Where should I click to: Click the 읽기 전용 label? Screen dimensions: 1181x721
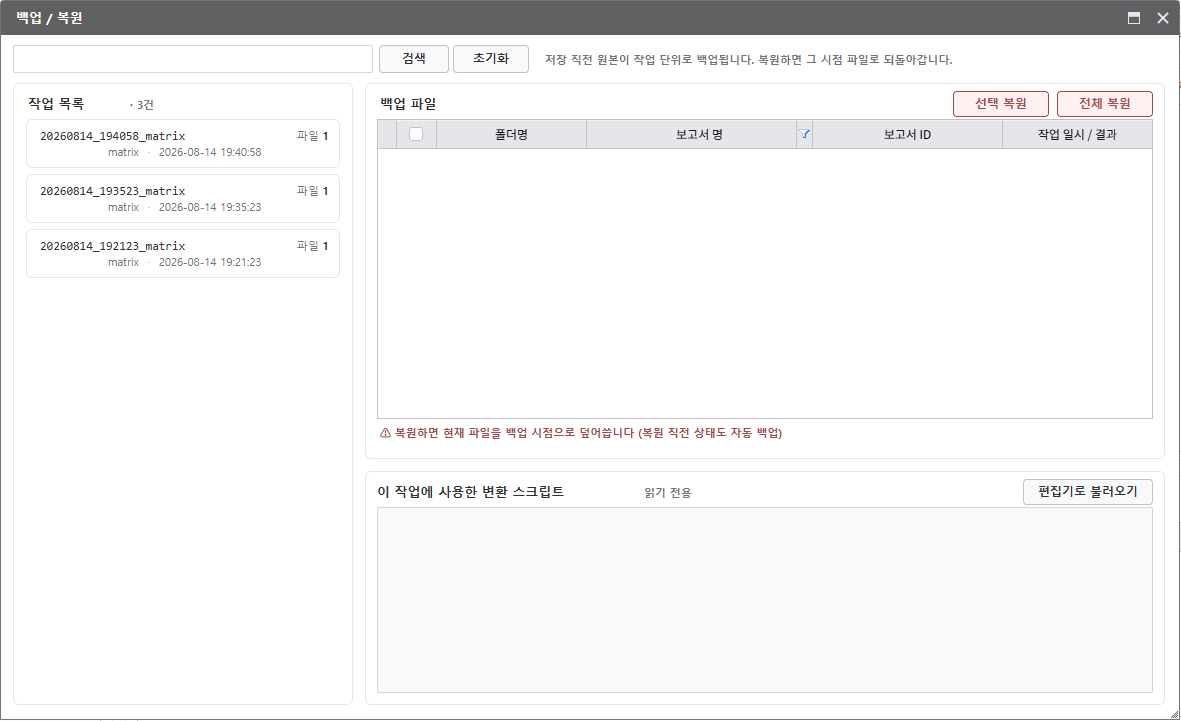coord(667,493)
